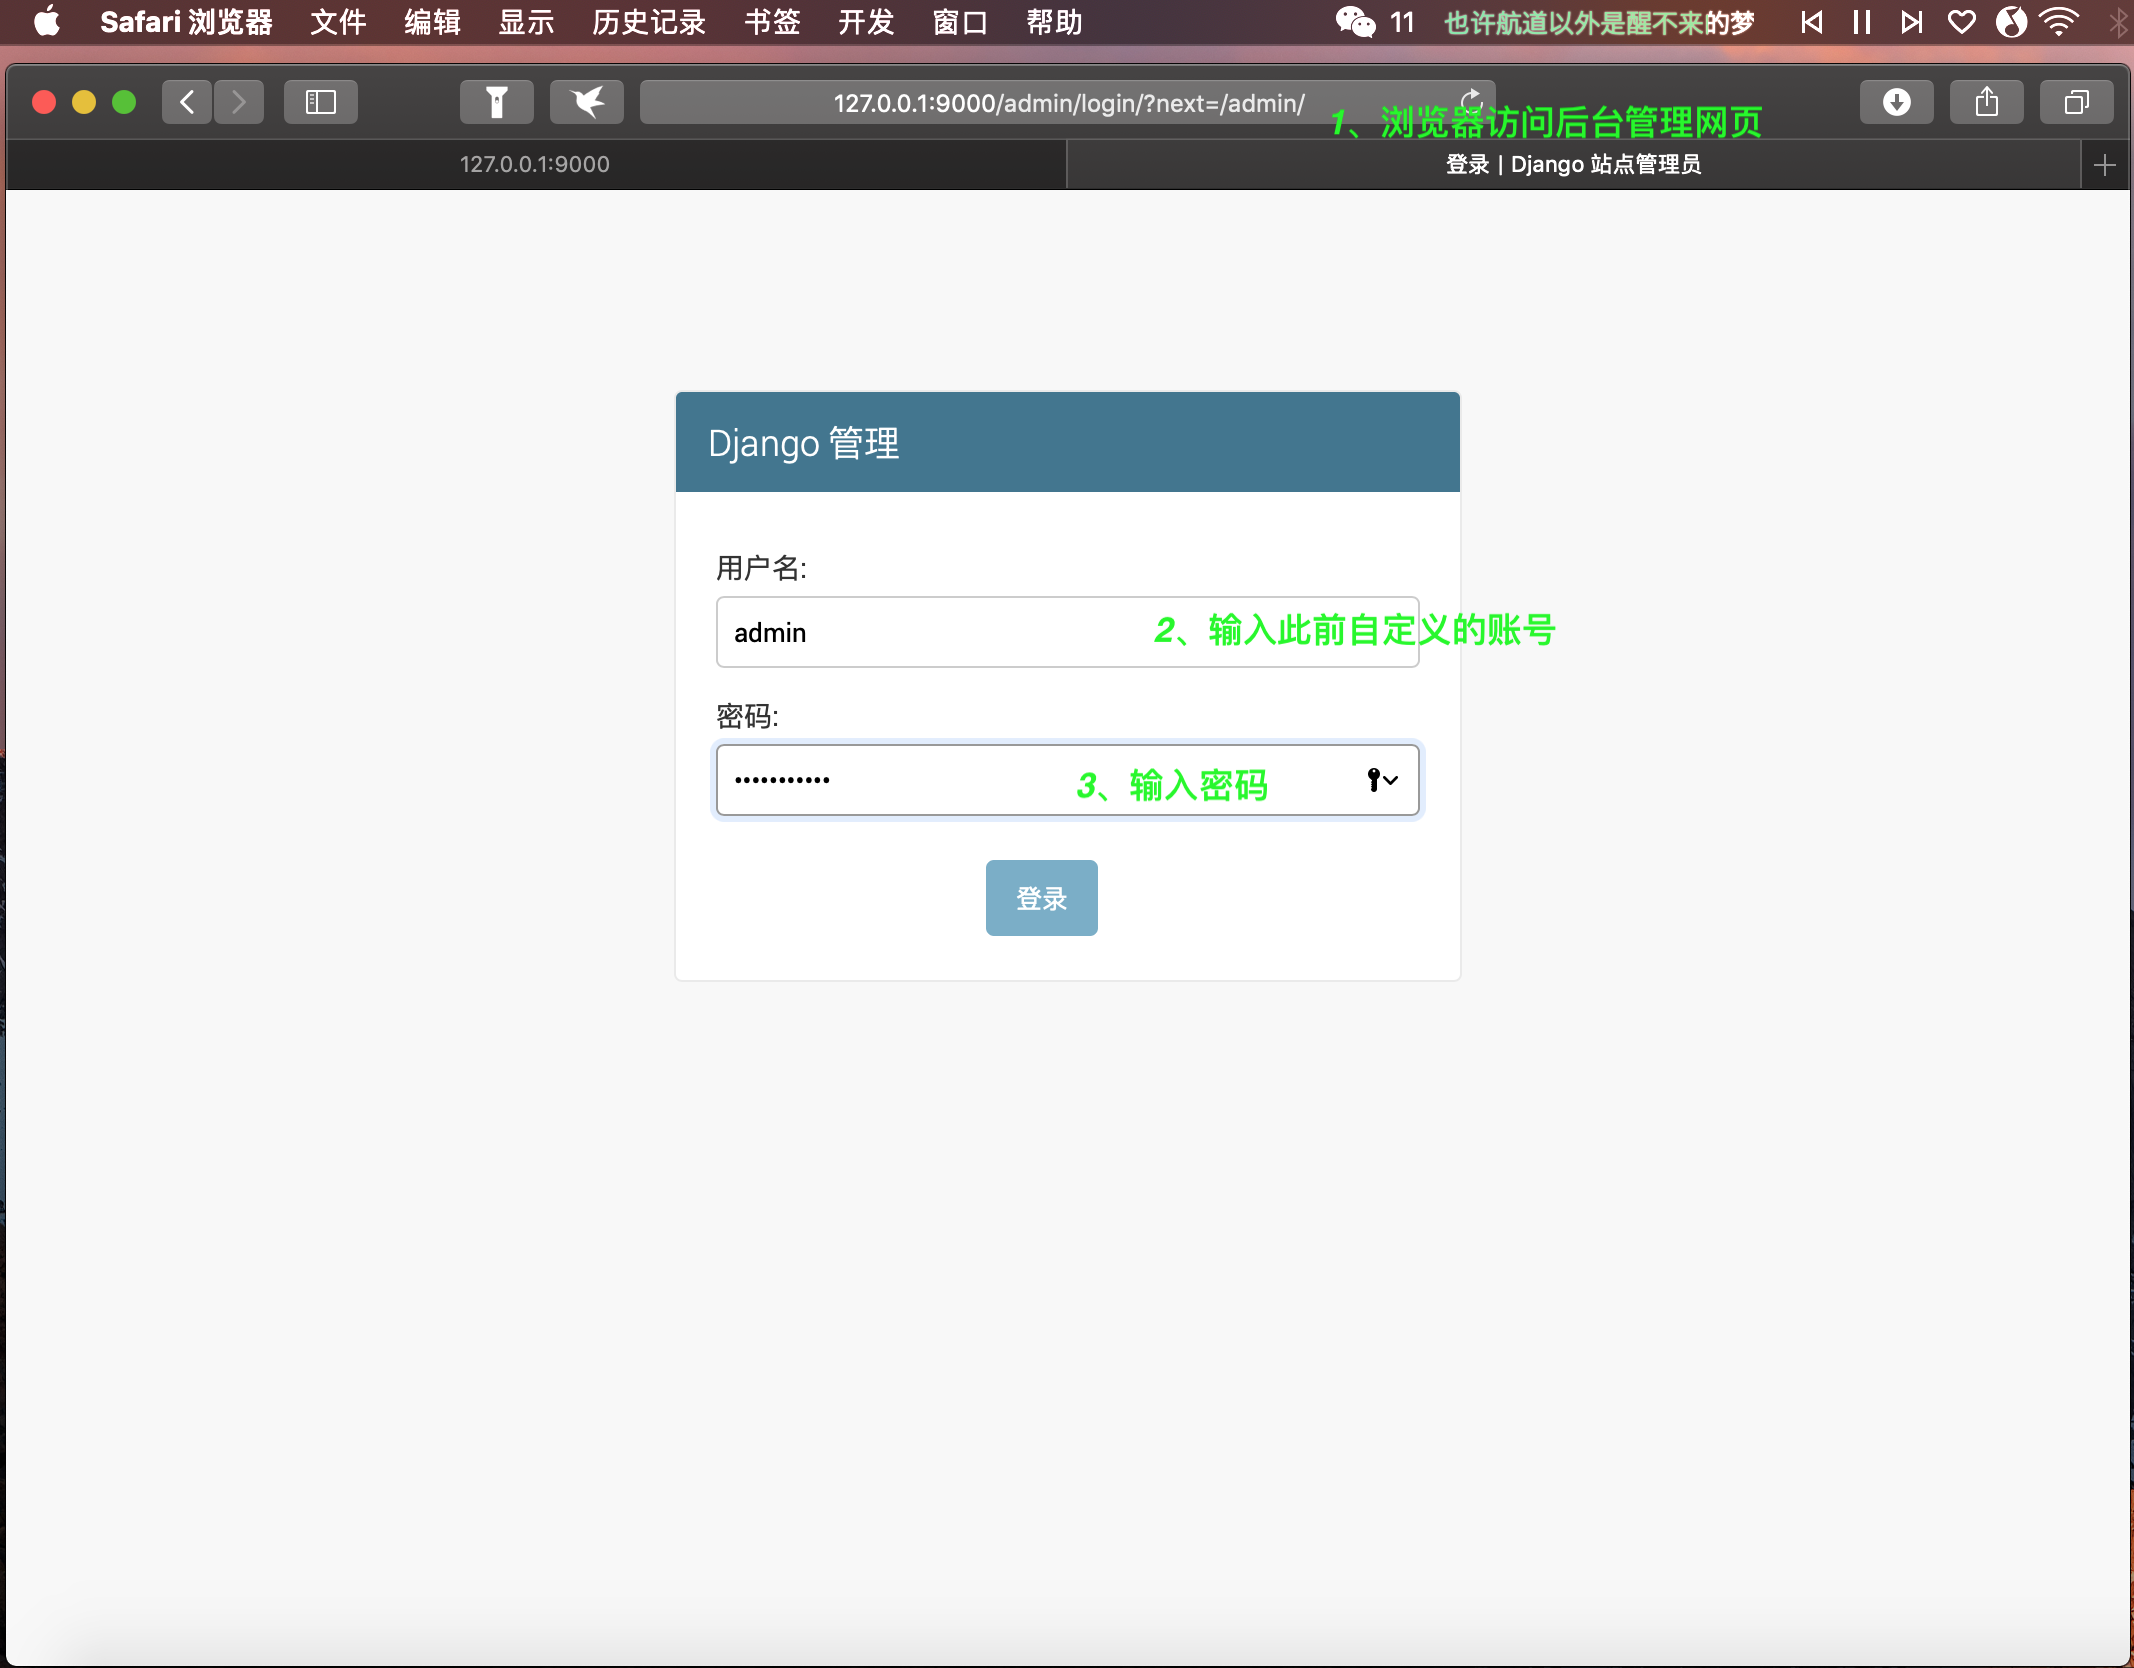Click the globe icon in menu bar
This screenshot has width=2134, height=1668.
[x=2011, y=22]
